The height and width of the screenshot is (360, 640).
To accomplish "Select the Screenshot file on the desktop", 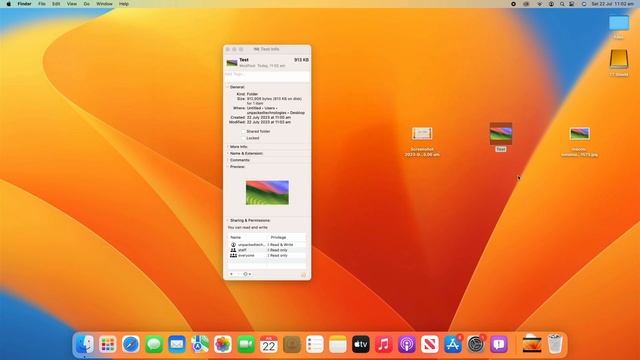I will click(422, 133).
